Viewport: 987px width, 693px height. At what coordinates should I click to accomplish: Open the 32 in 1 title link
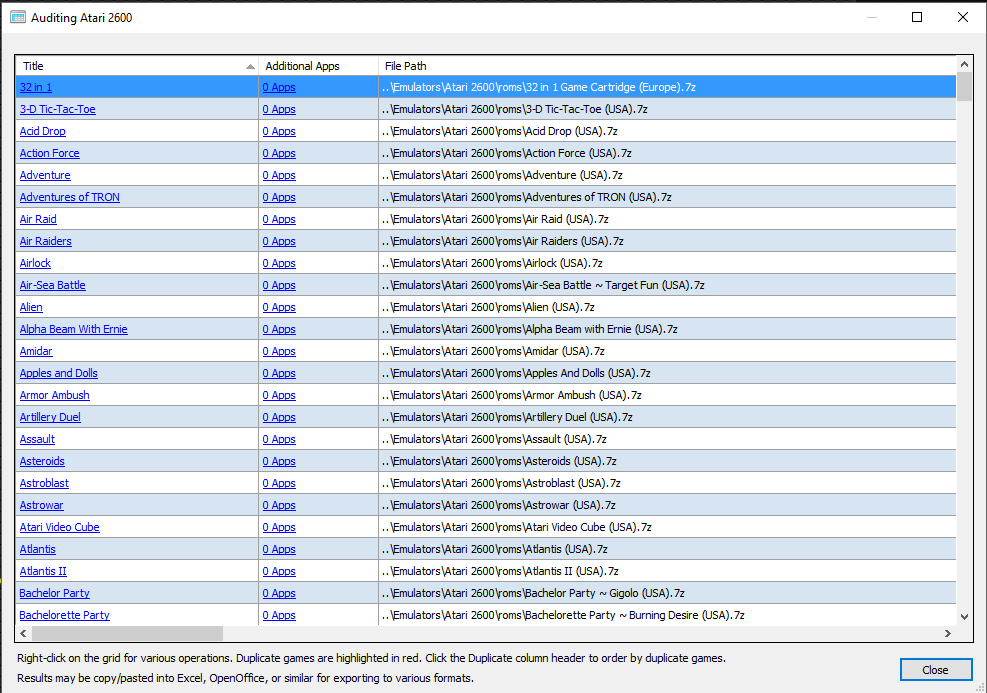point(36,87)
